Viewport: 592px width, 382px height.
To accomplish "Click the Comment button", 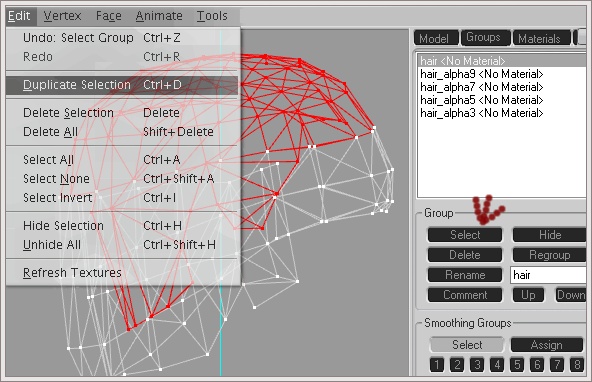I will coord(465,295).
